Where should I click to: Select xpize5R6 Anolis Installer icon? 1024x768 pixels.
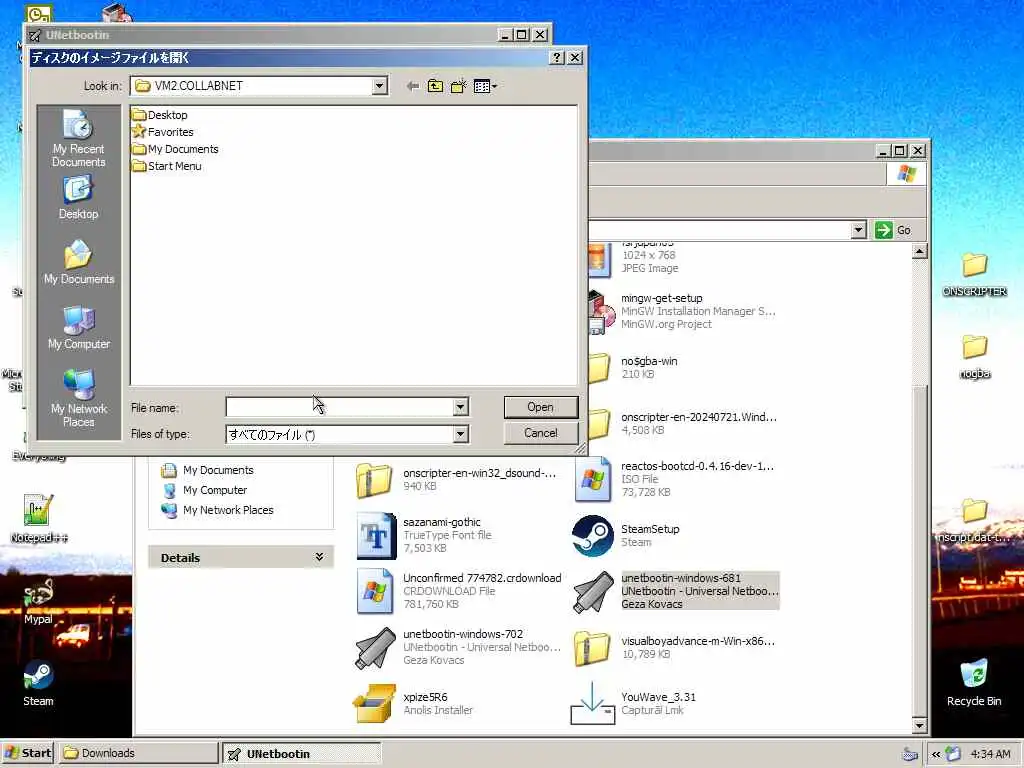(x=374, y=703)
